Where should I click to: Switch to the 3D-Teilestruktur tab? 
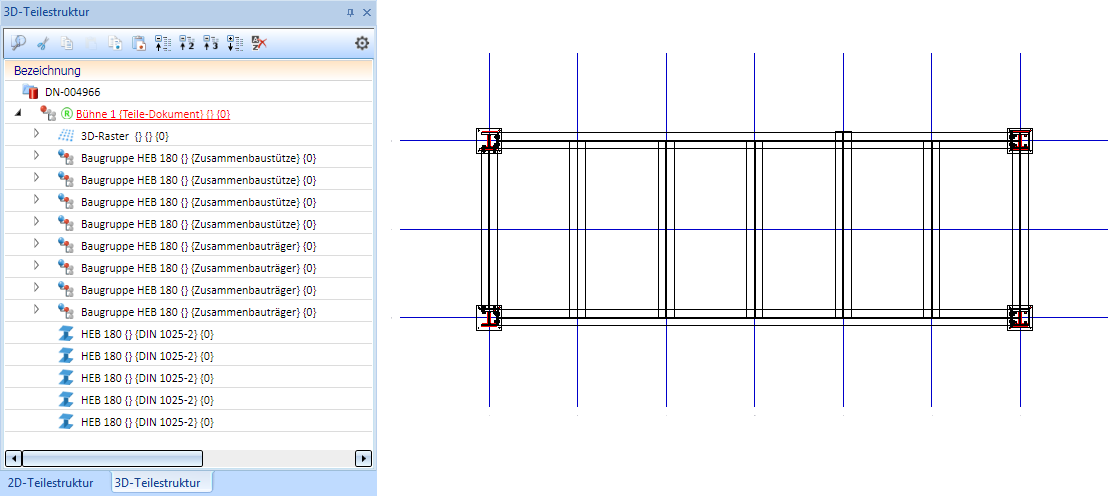click(158, 483)
